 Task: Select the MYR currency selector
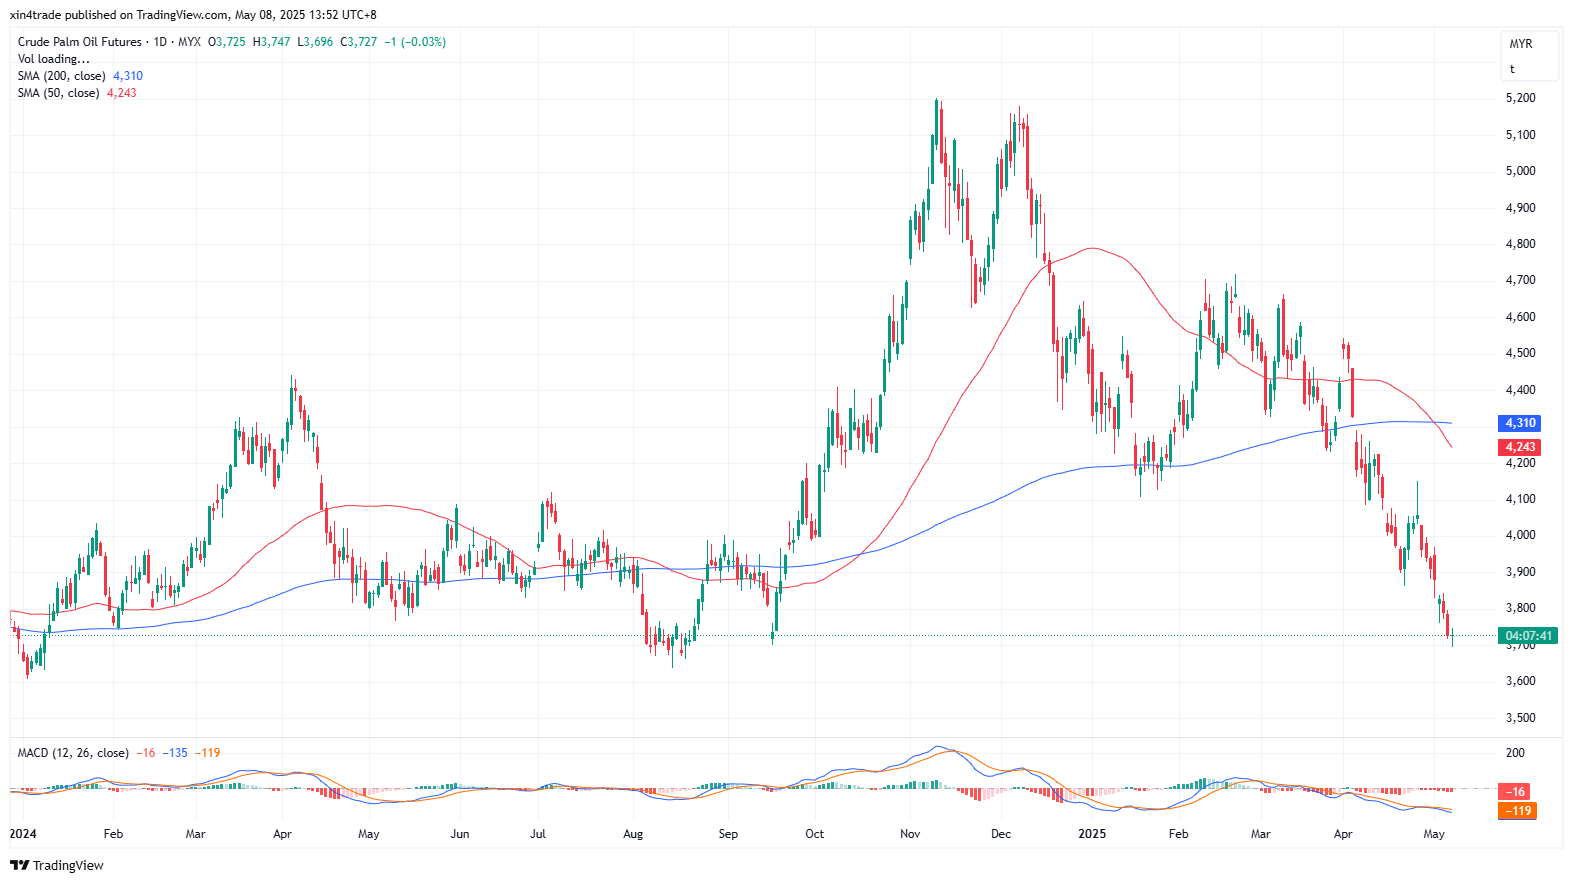coord(1520,44)
